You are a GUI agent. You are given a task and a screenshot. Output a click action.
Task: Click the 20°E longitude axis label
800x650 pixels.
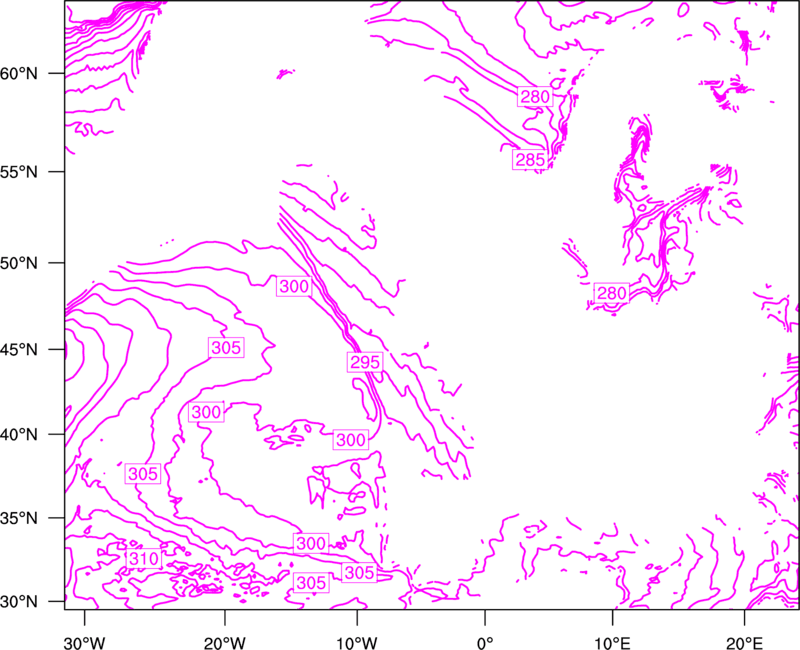coord(744,643)
